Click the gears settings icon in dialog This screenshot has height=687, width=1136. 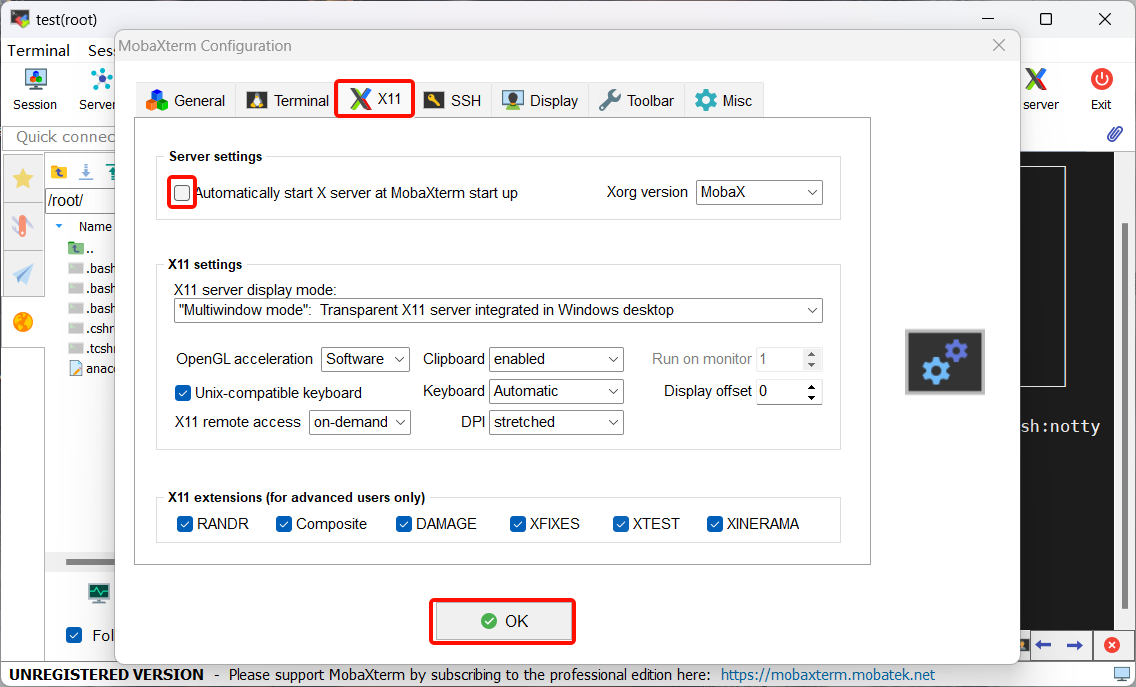[945, 362]
